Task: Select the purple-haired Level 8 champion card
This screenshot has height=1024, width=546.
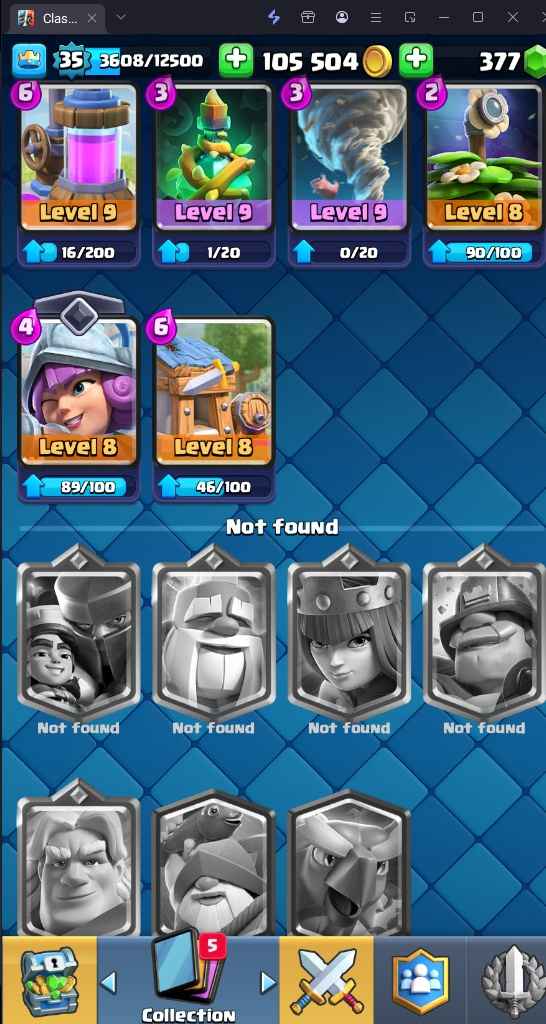Action: [78, 392]
